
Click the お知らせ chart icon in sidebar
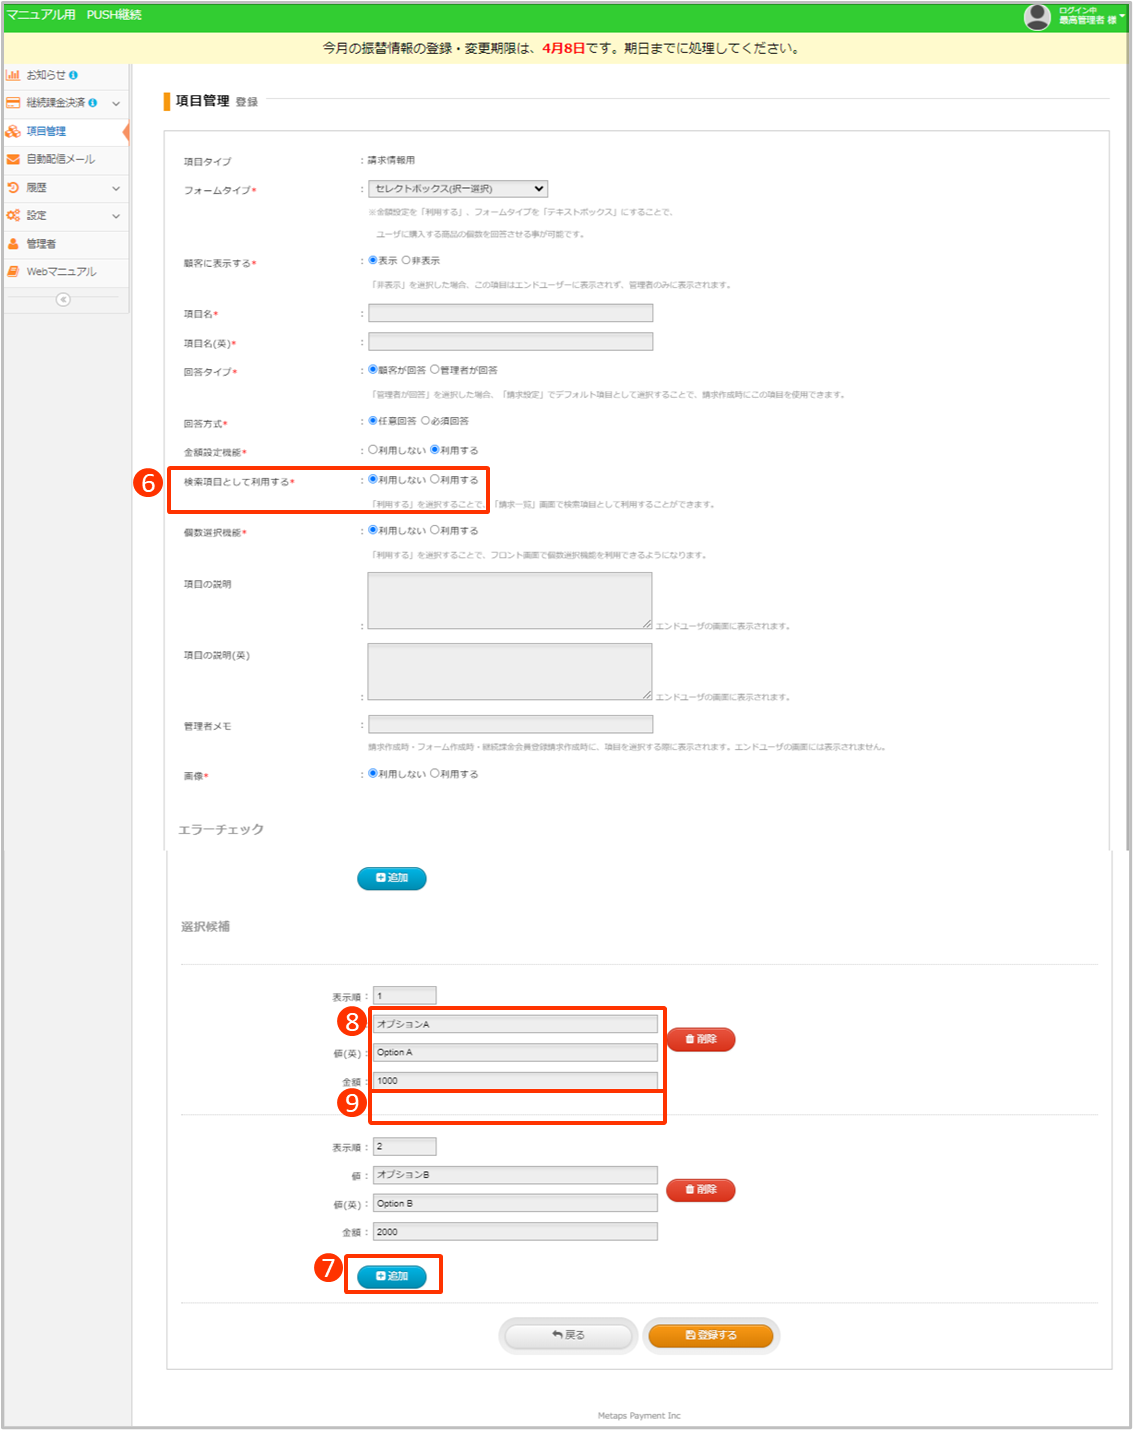tap(13, 75)
